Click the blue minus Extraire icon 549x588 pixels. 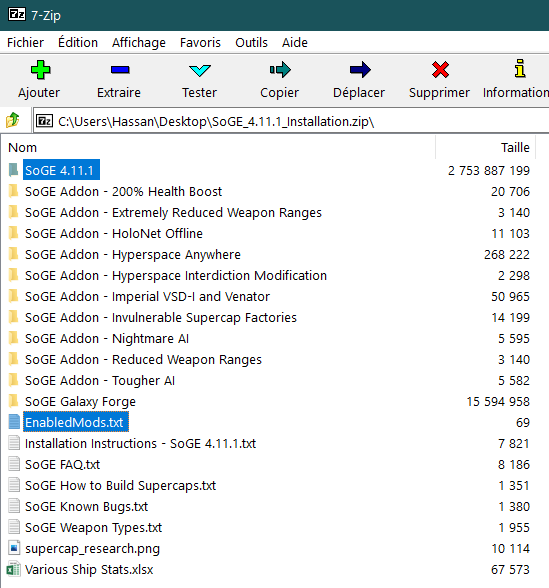point(120,70)
